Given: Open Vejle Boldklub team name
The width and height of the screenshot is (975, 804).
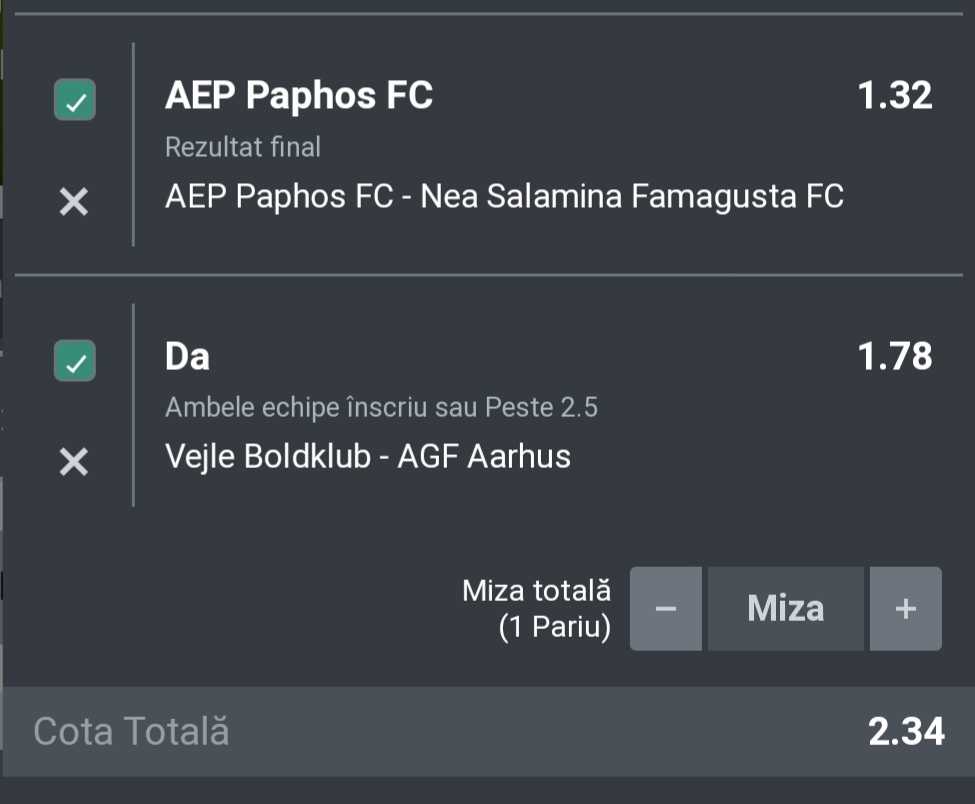Looking at the screenshot, I should click(x=268, y=457).
